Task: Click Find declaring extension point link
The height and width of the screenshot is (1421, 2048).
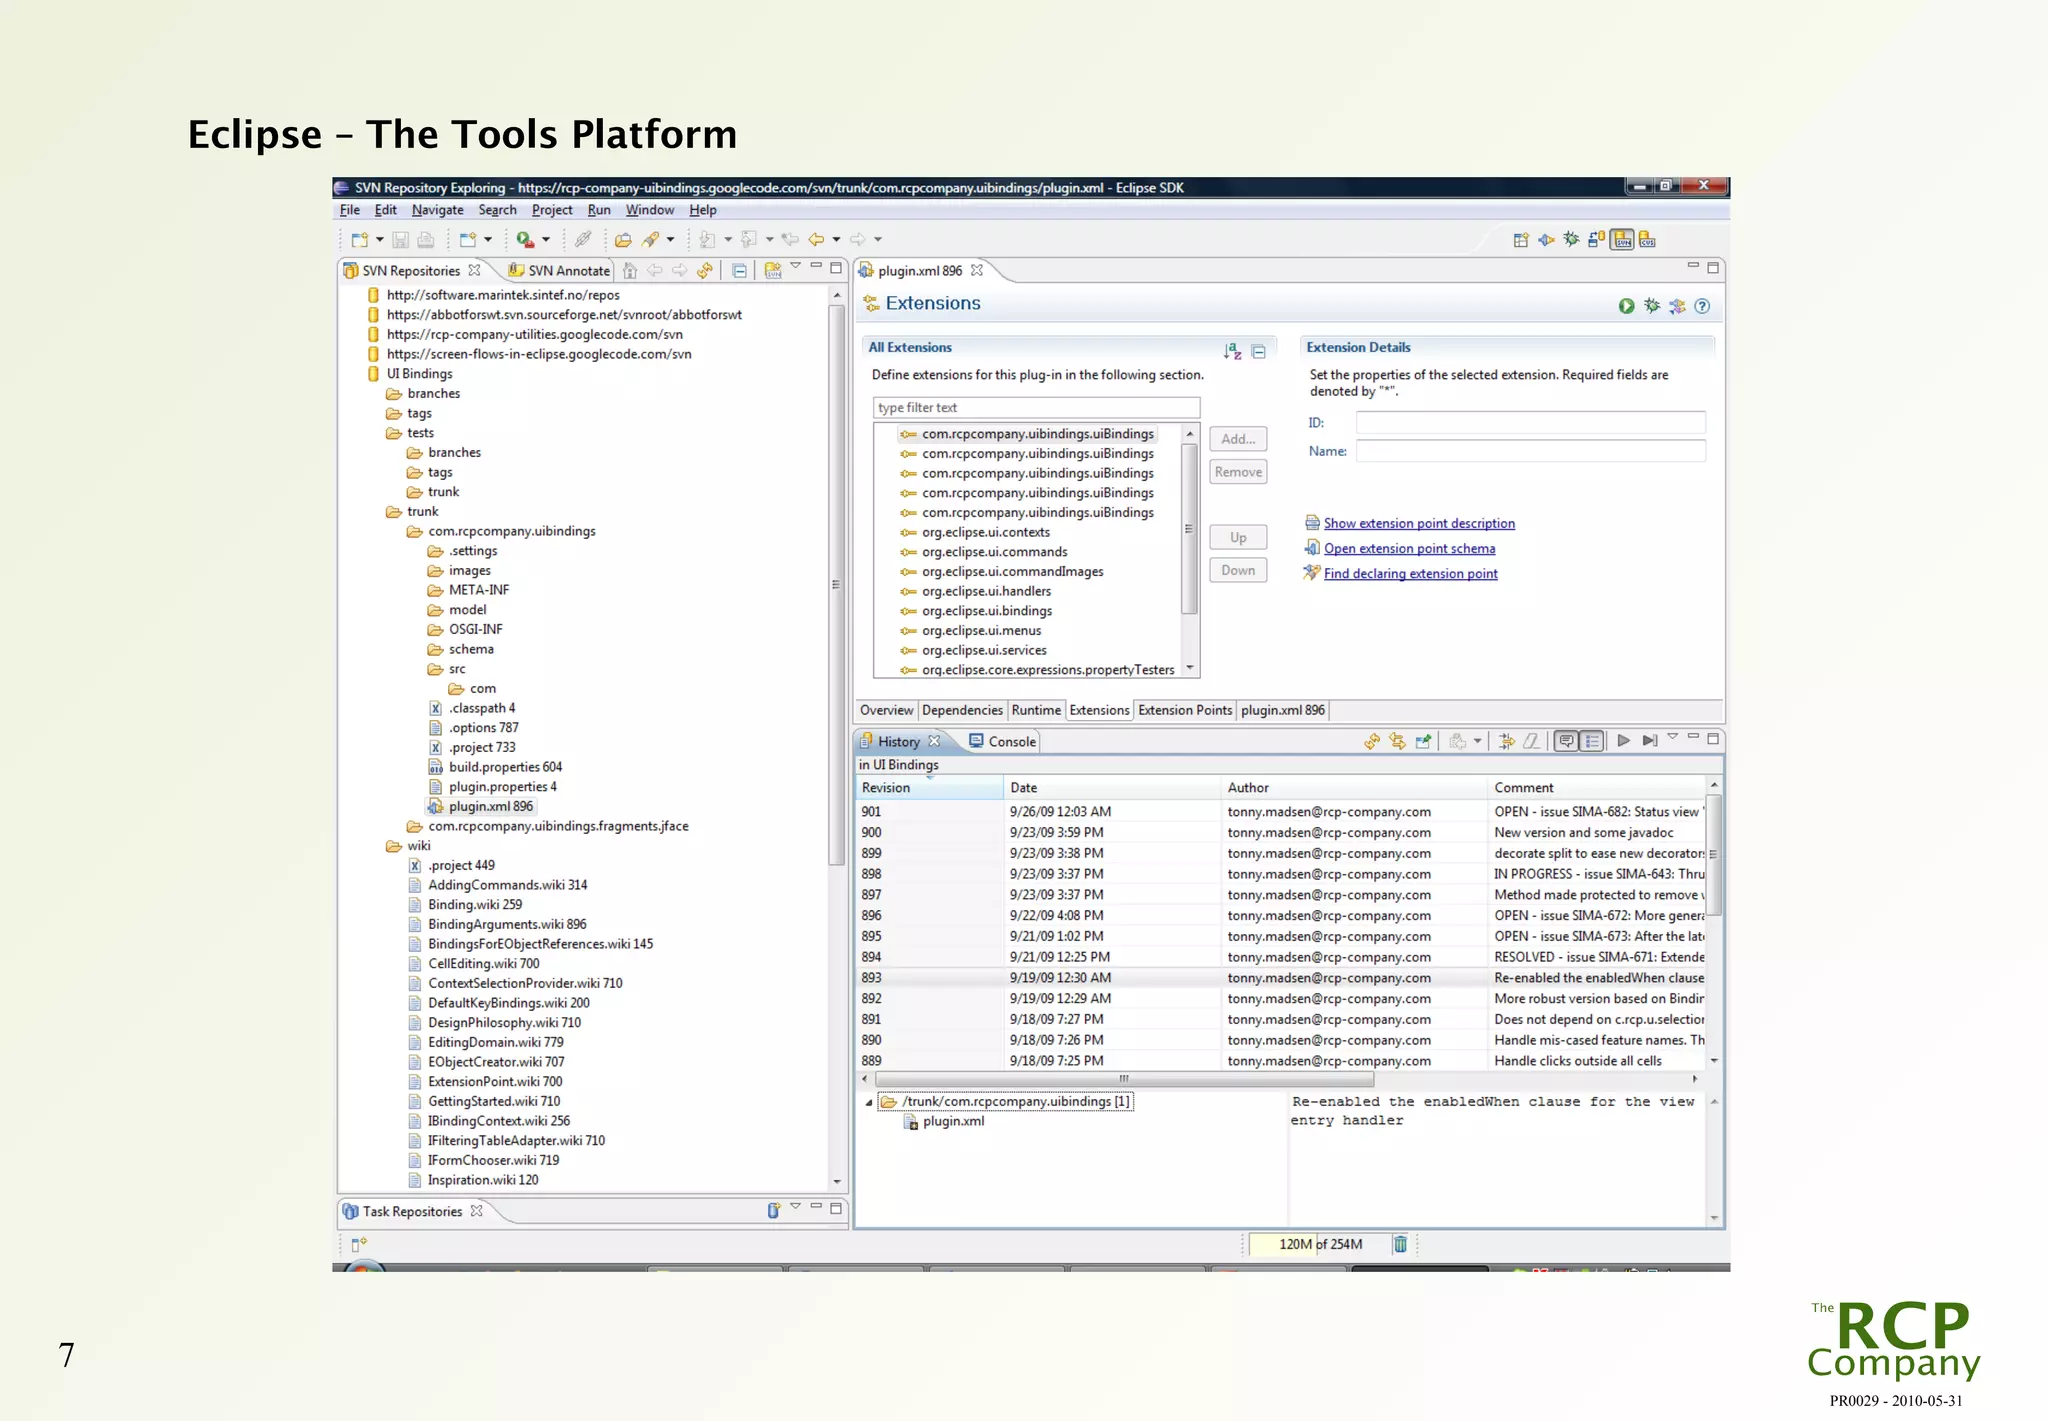Action: pyautogui.click(x=1410, y=573)
